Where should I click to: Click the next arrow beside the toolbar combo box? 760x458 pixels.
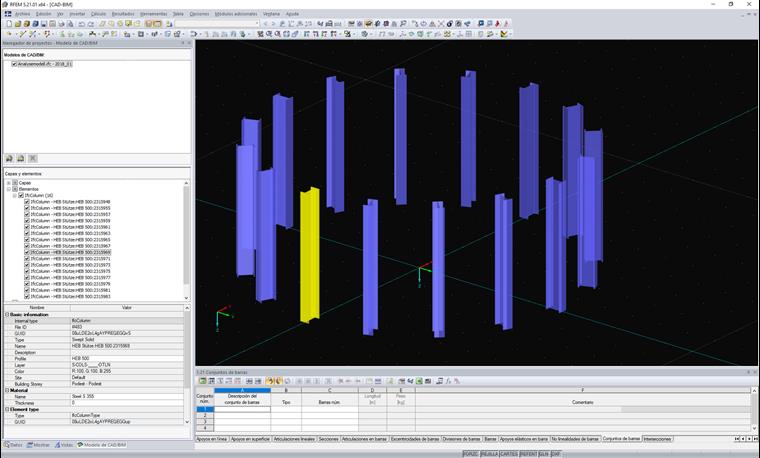pyautogui.click(x=273, y=23)
